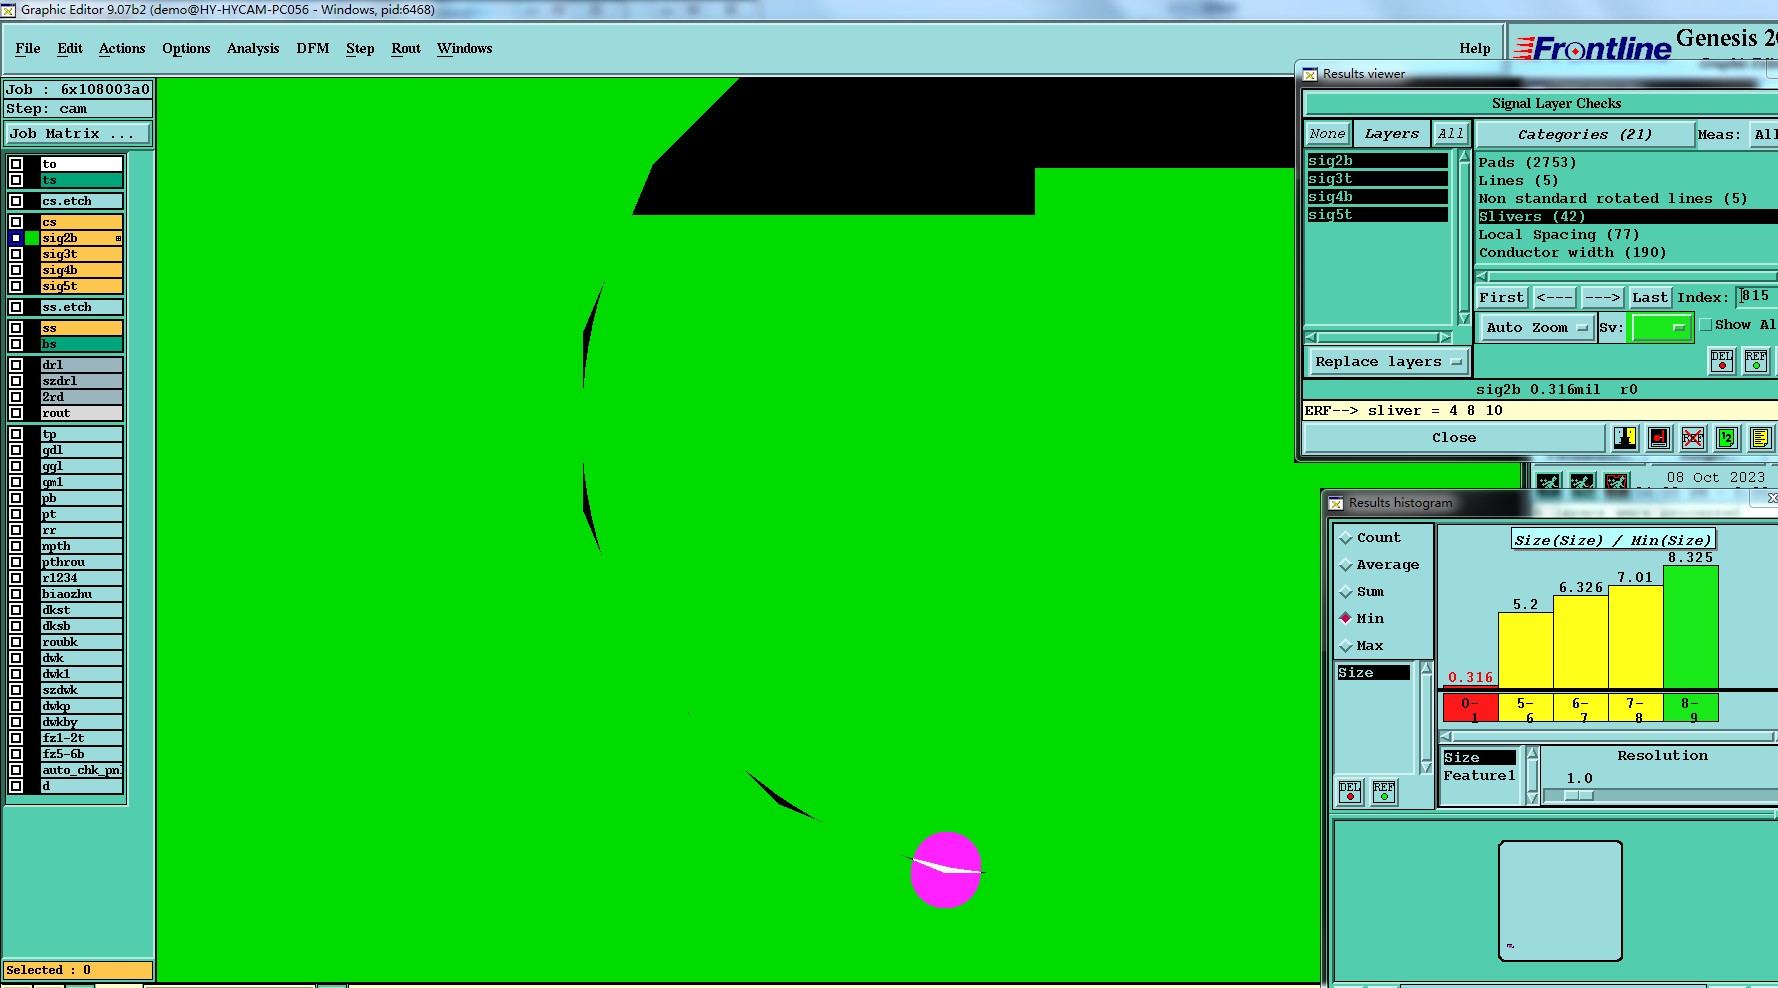Image resolution: width=1778 pixels, height=988 pixels.
Task: Select the Slivers (42) category
Action: [x=1626, y=217]
